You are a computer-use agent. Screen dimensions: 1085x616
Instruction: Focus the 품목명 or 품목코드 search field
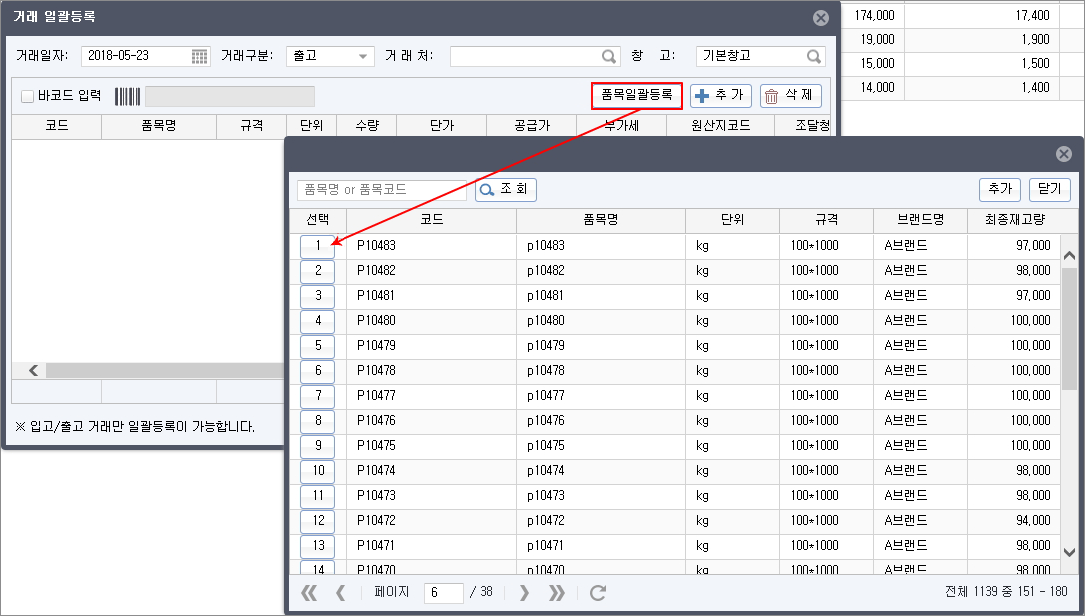tap(382, 190)
